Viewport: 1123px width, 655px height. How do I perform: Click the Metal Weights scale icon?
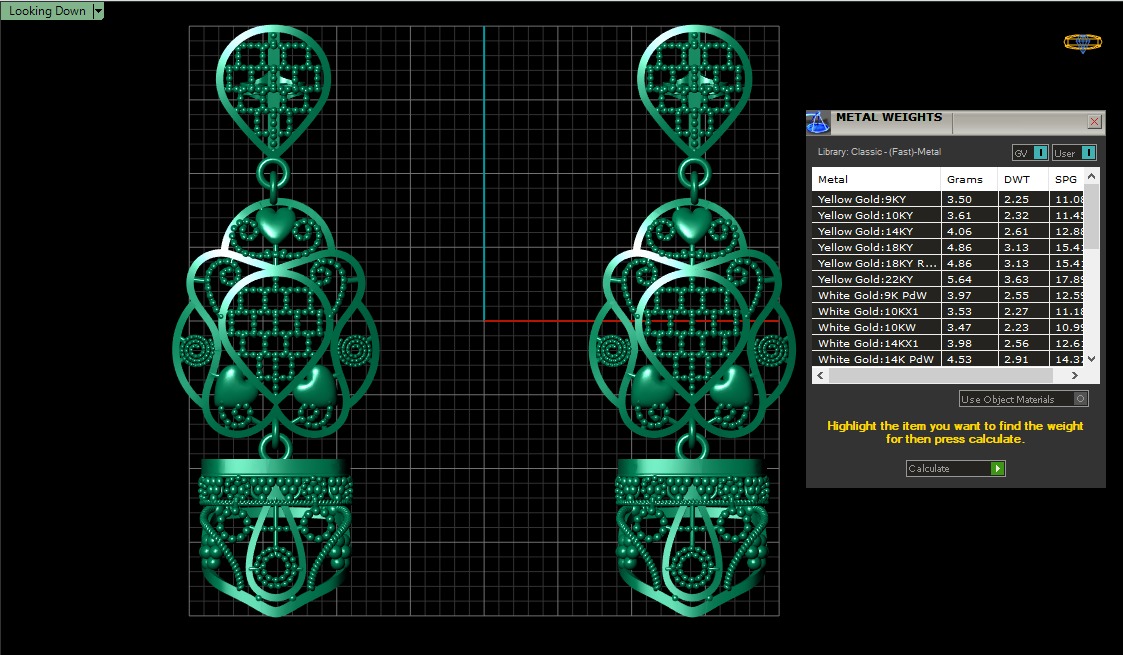tap(818, 122)
